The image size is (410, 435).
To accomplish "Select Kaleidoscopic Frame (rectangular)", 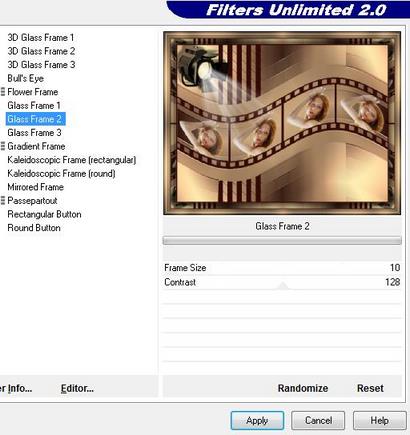I will pyautogui.click(x=72, y=160).
